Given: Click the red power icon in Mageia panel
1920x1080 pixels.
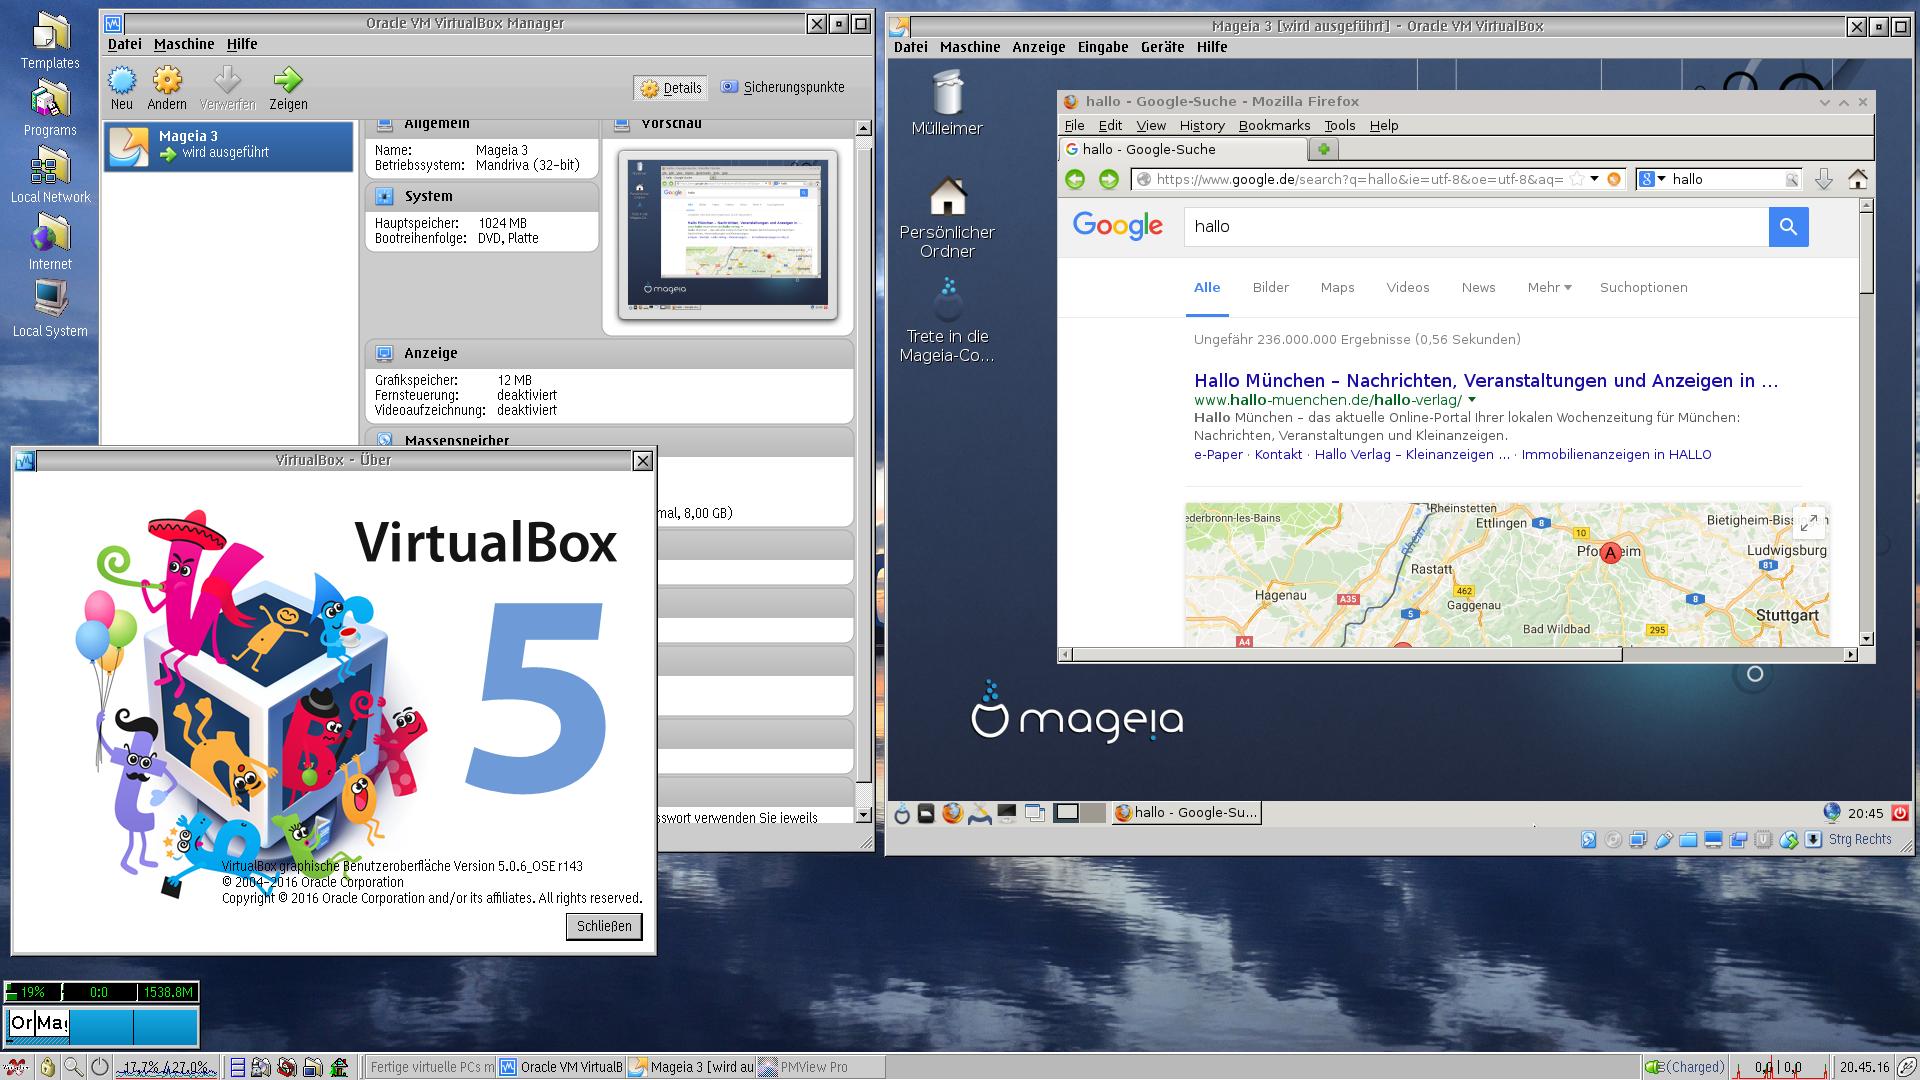Looking at the screenshot, I should point(1900,813).
